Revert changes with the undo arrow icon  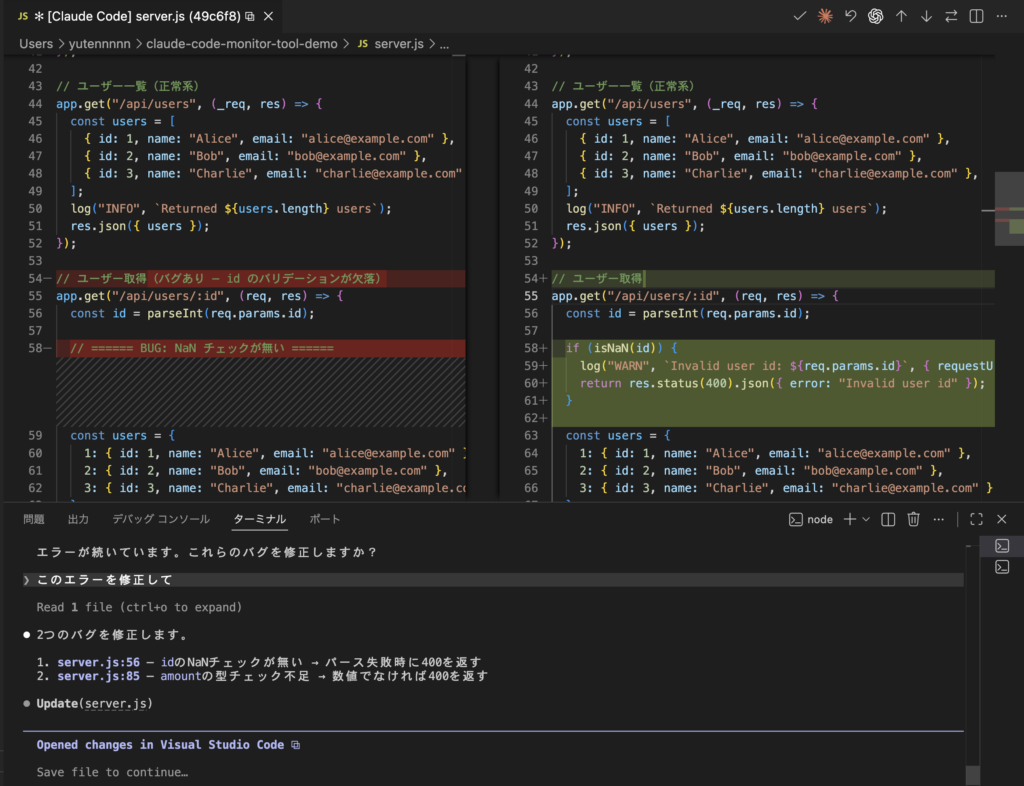point(850,16)
